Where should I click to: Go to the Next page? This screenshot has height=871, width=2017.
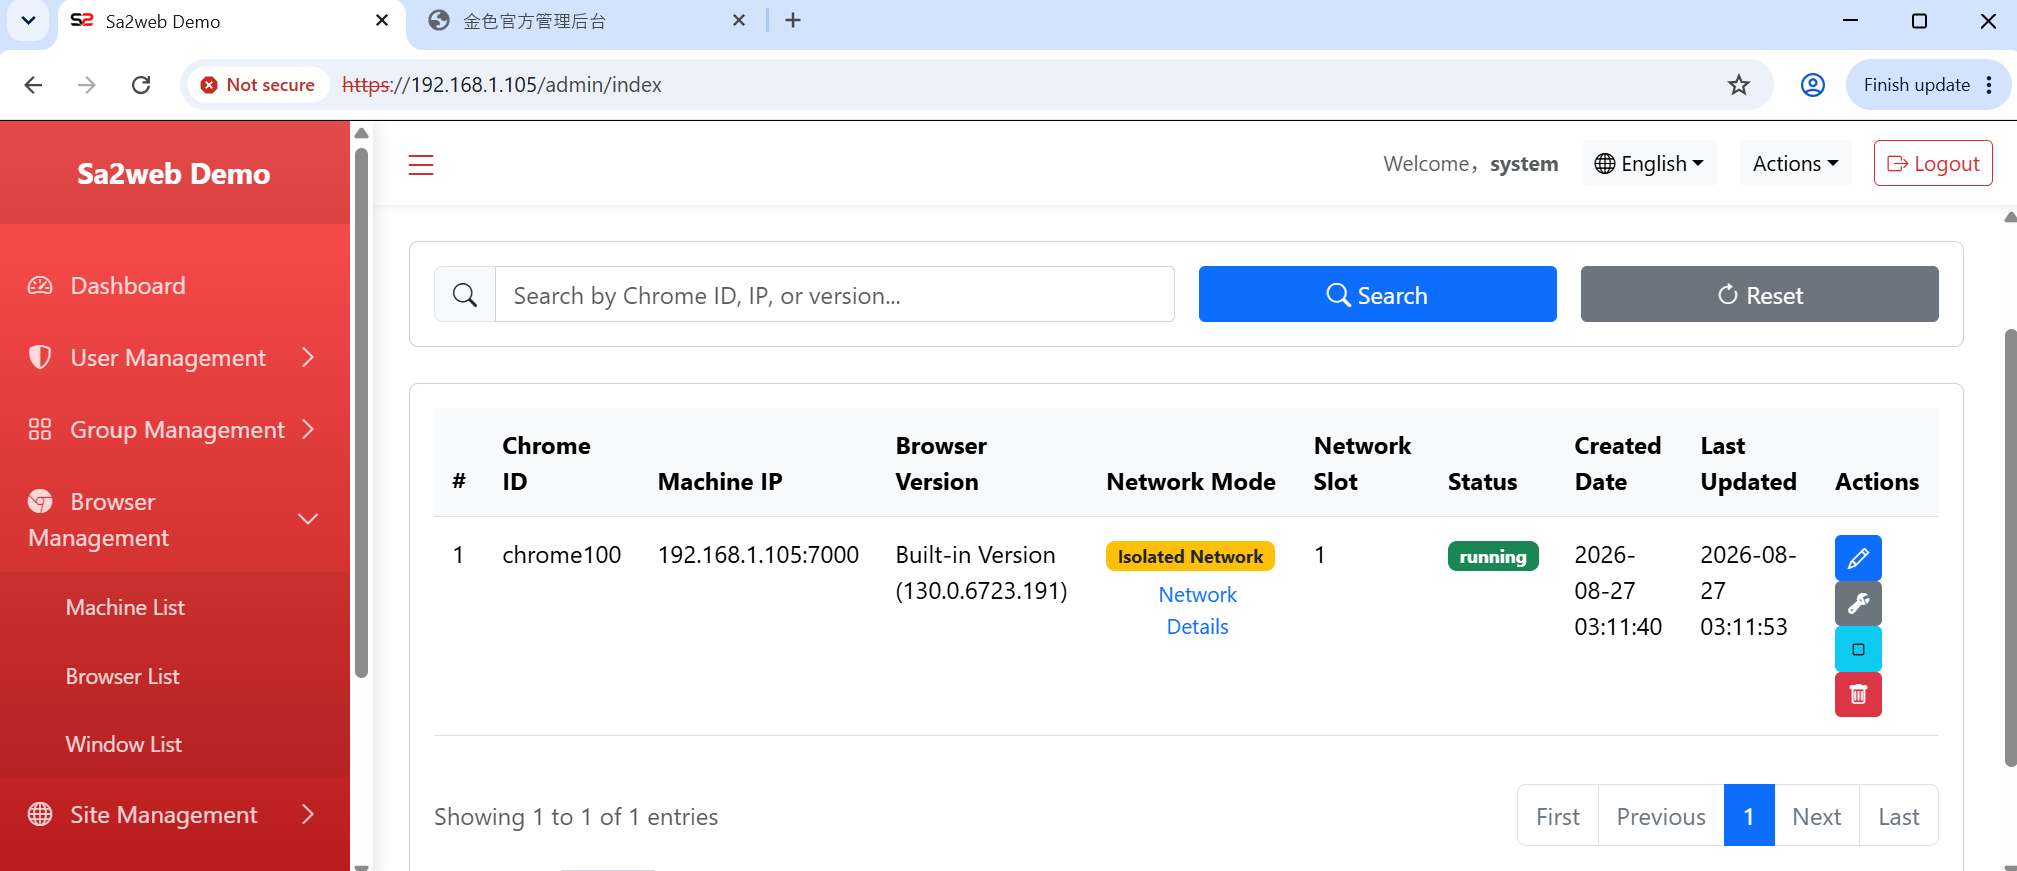[x=1817, y=816]
